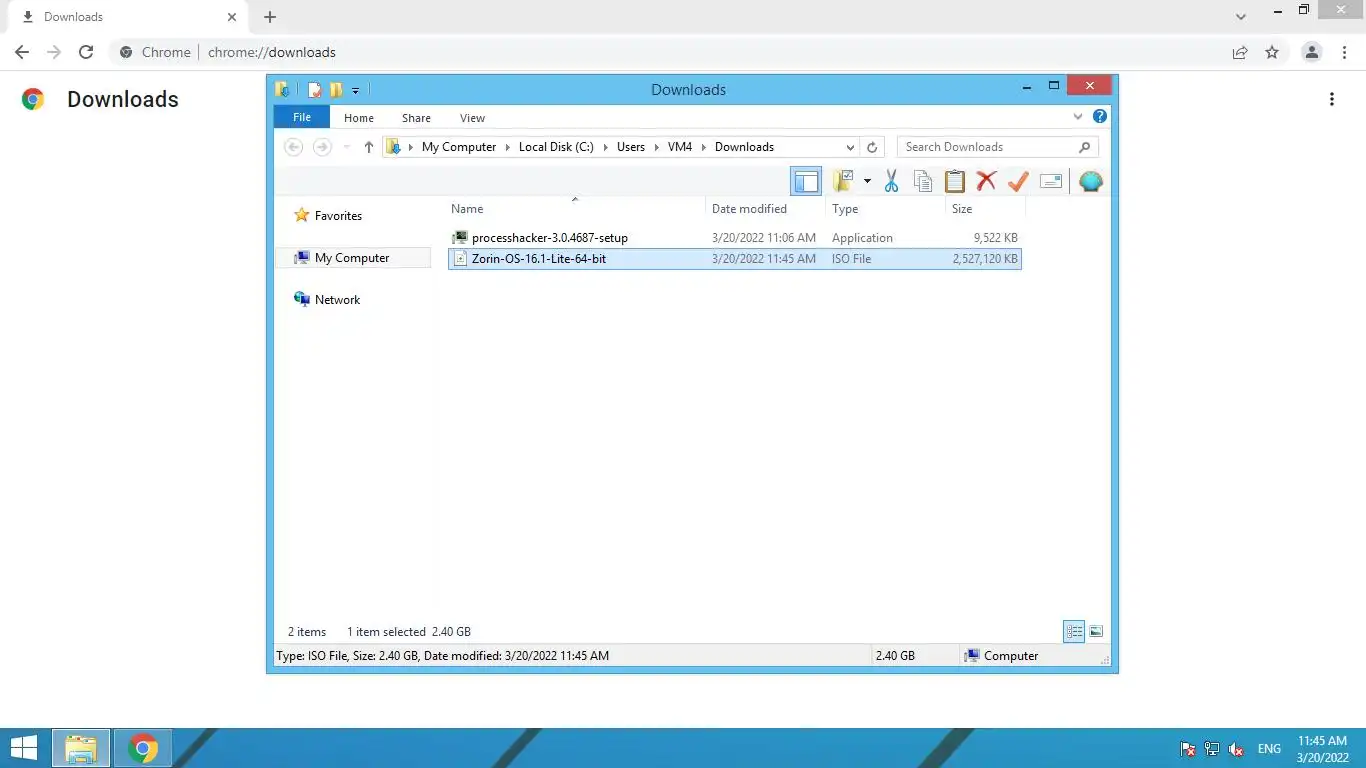Click the Explorer Back navigation arrow
Viewport: 1366px width, 768px height.
pyautogui.click(x=293, y=147)
